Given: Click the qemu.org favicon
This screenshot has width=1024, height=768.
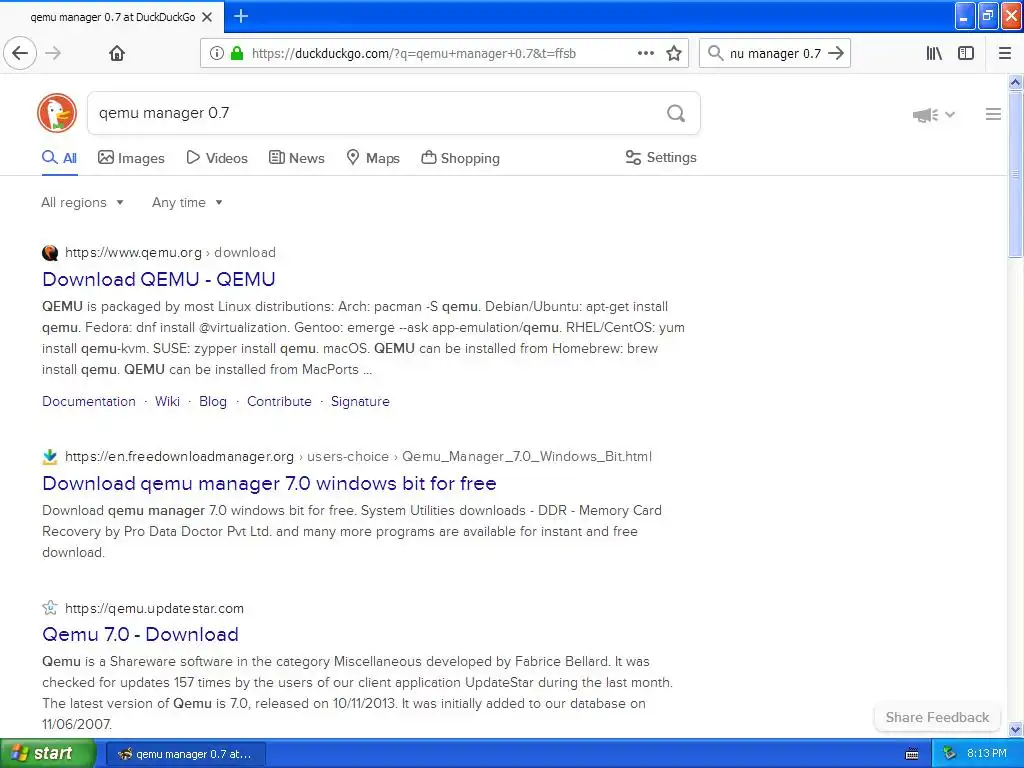Looking at the screenshot, I should tap(50, 253).
